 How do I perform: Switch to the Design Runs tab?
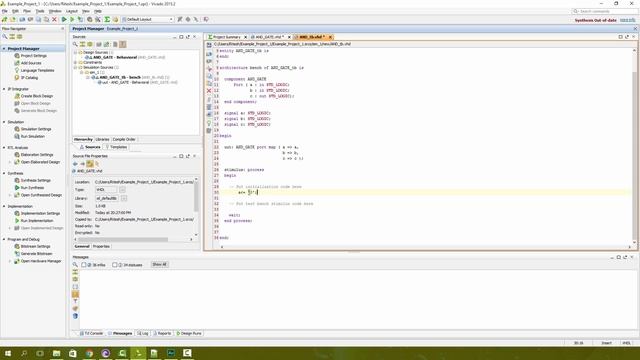click(x=189, y=333)
